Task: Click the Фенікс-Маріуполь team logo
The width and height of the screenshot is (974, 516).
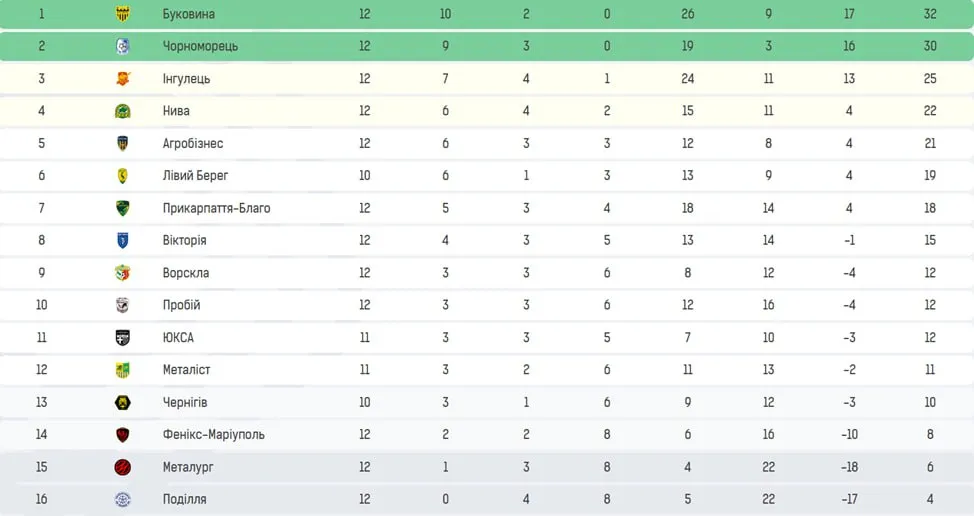Action: pos(123,434)
